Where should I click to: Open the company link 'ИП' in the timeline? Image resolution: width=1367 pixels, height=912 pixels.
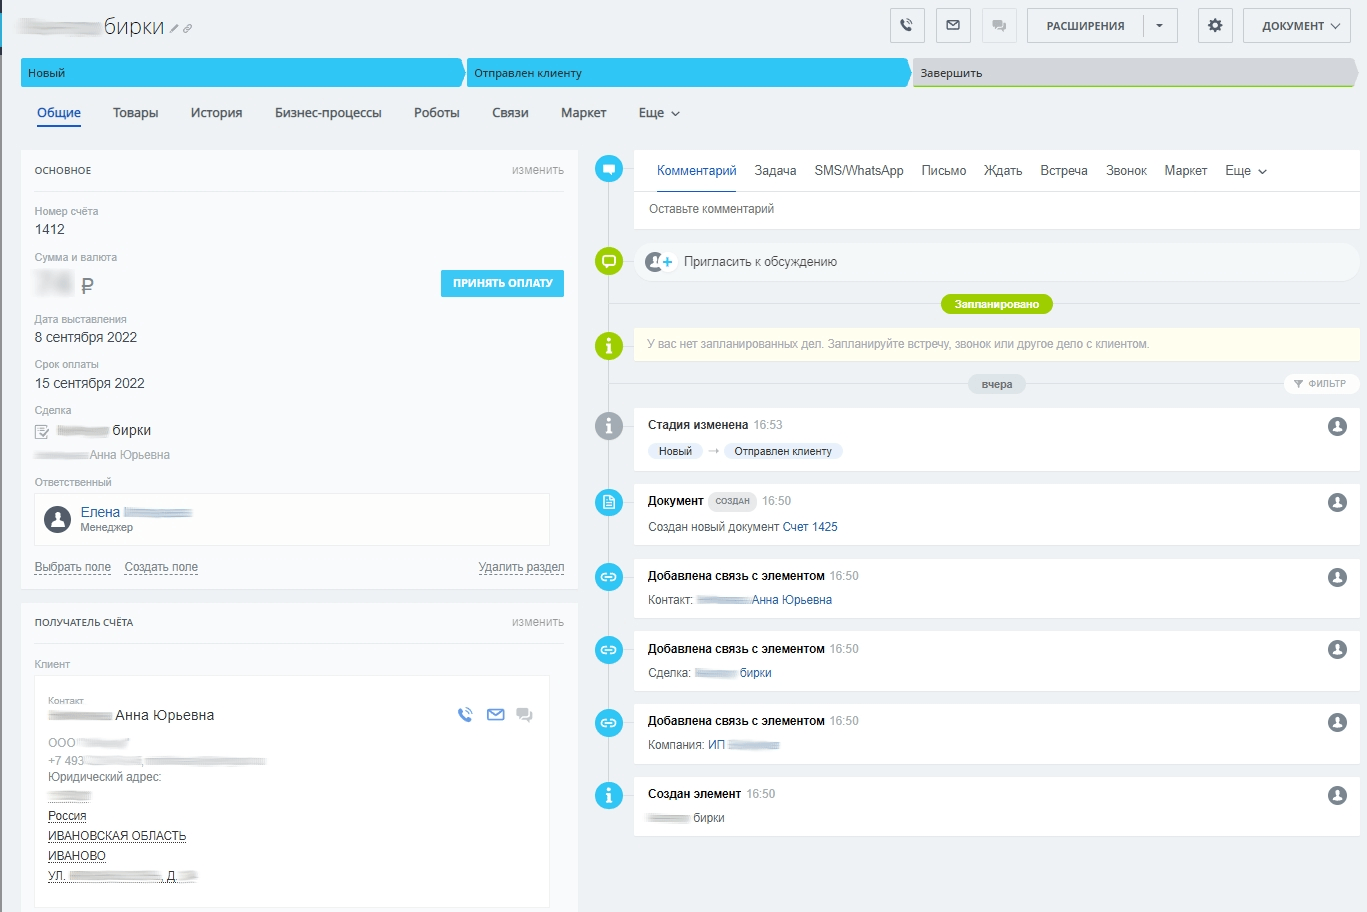pyautogui.click(x=743, y=745)
